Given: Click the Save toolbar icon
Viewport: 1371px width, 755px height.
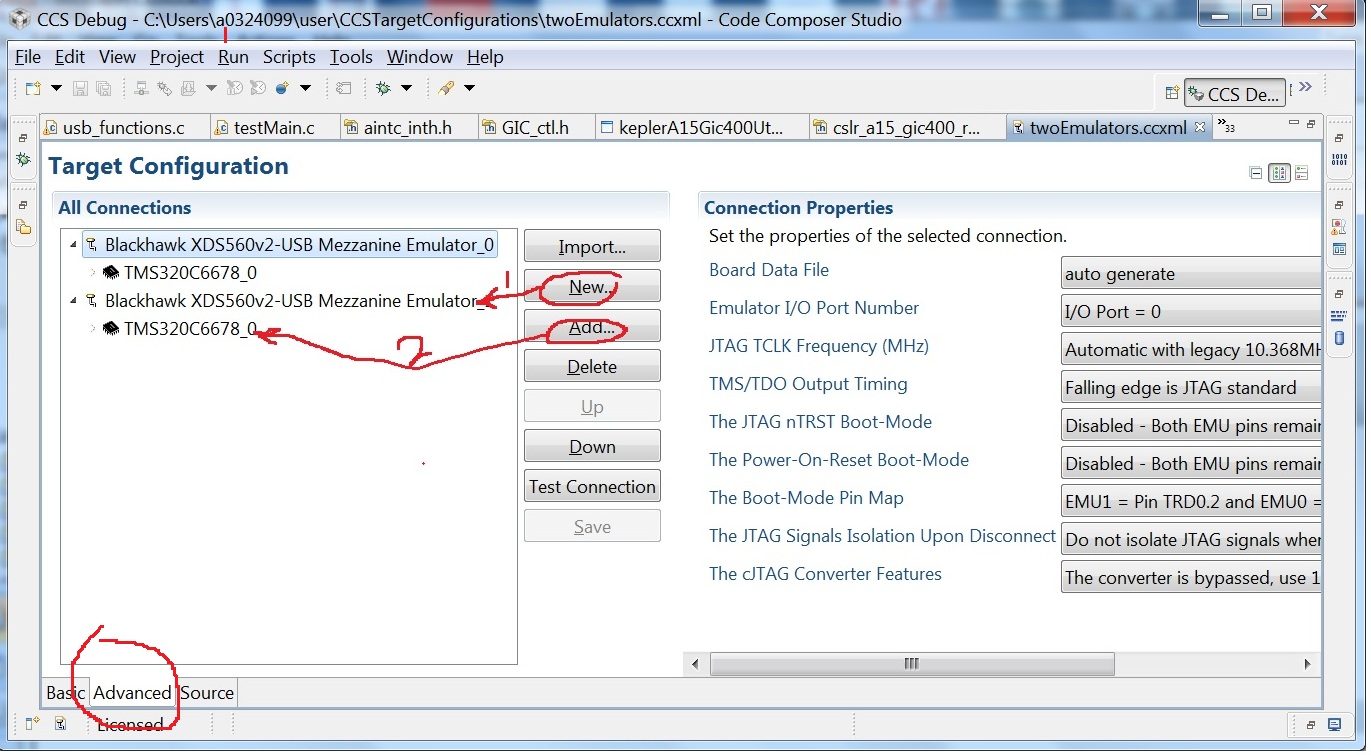Looking at the screenshot, I should (x=80, y=88).
